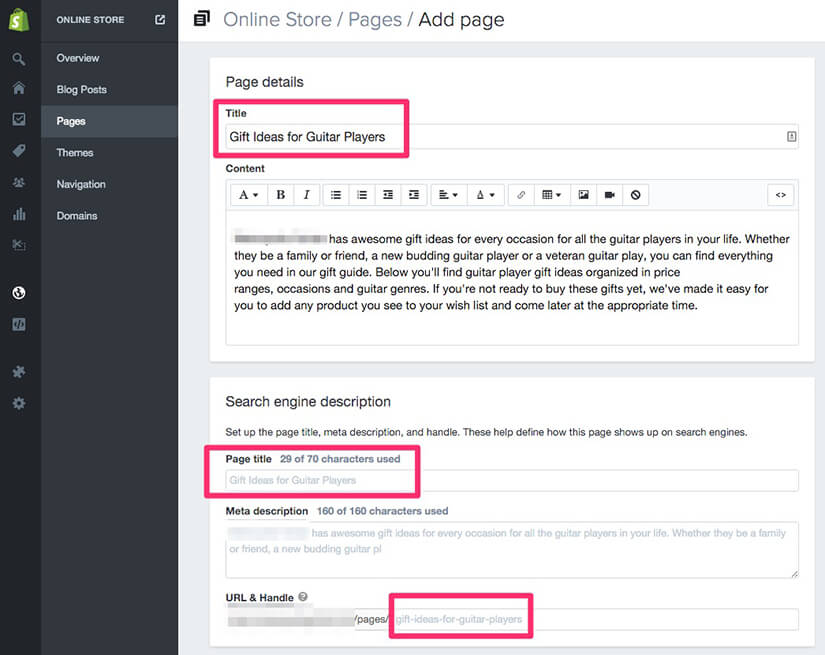
Task: Click the icon inside Title field
Action: (791, 137)
